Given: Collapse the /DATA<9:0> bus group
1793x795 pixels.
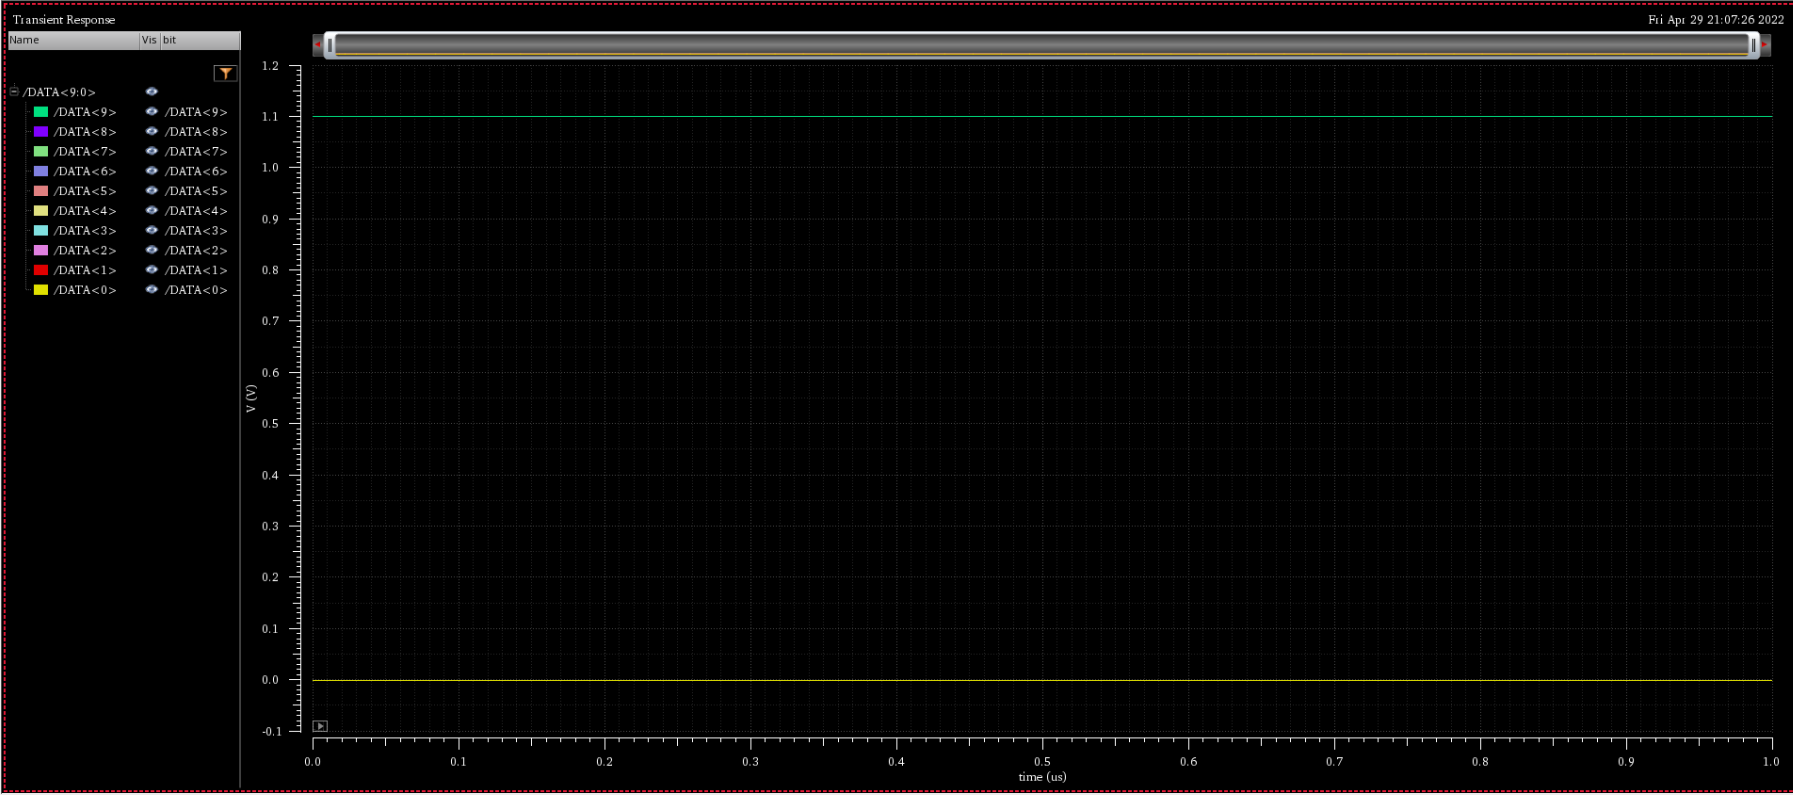Looking at the screenshot, I should pyautogui.click(x=14, y=92).
